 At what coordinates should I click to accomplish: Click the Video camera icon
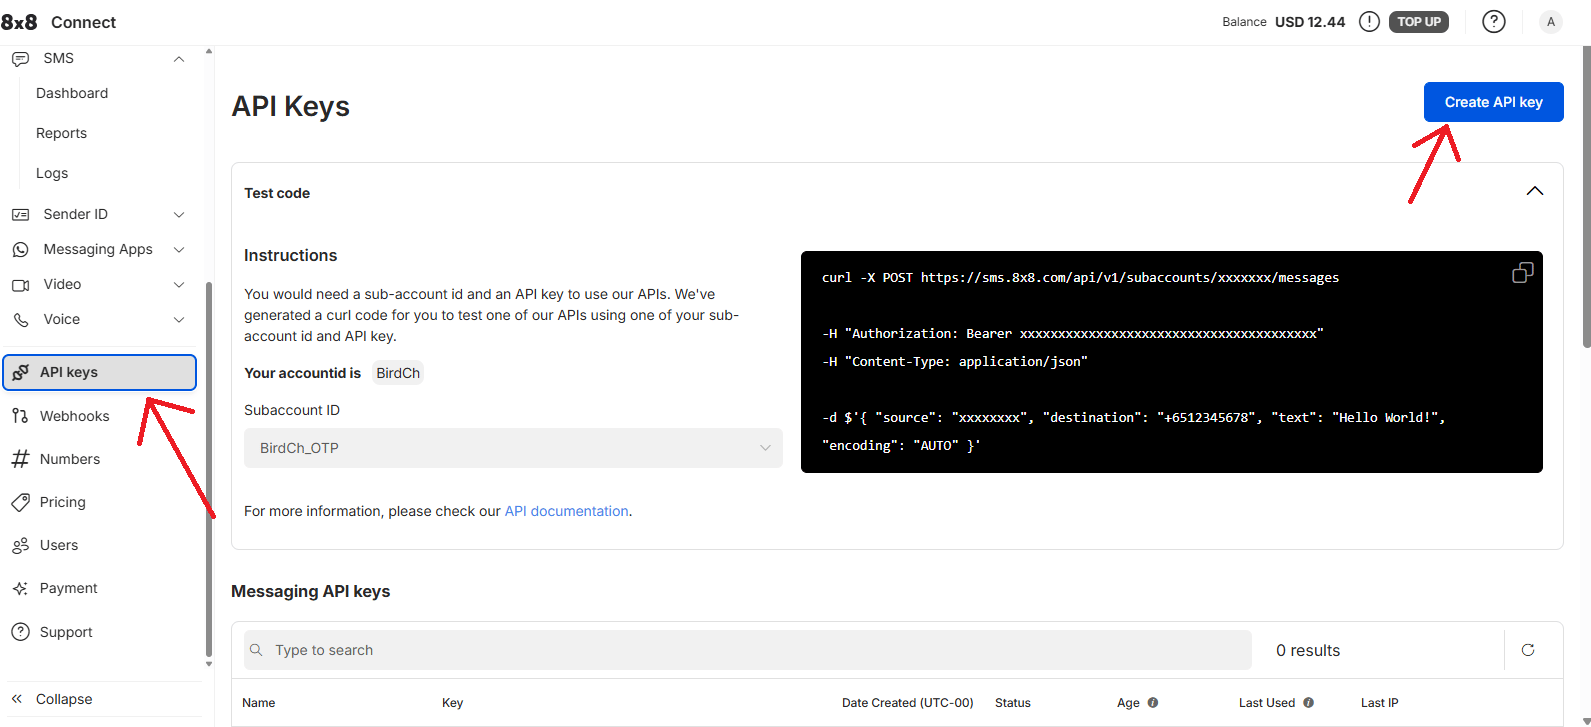(x=20, y=285)
